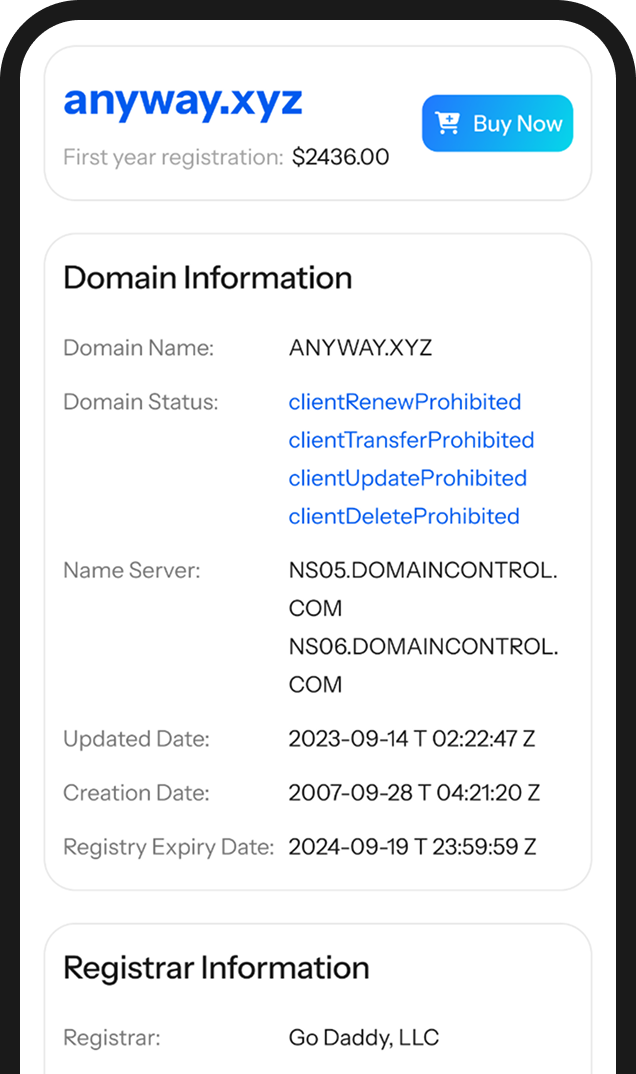Click the shopping cart icon in Buy Now button
Screen dimensions: 636x1074
449,123
